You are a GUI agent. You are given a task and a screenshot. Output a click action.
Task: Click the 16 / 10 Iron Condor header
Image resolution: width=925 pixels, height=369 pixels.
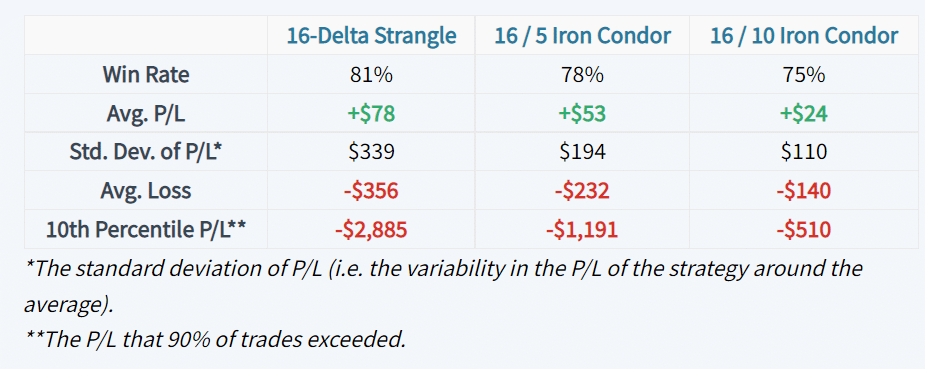point(804,35)
